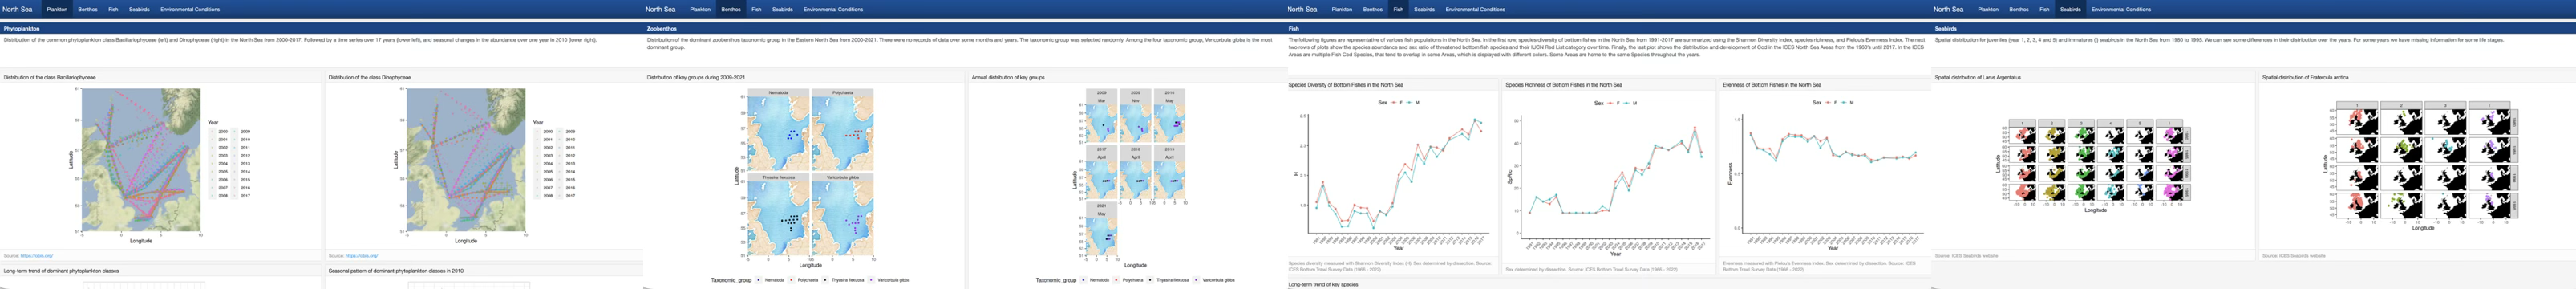Select the Seabirds tab in the Seabirds dashboard
Viewport: 2576px width, 289px height.
[x=2070, y=9]
